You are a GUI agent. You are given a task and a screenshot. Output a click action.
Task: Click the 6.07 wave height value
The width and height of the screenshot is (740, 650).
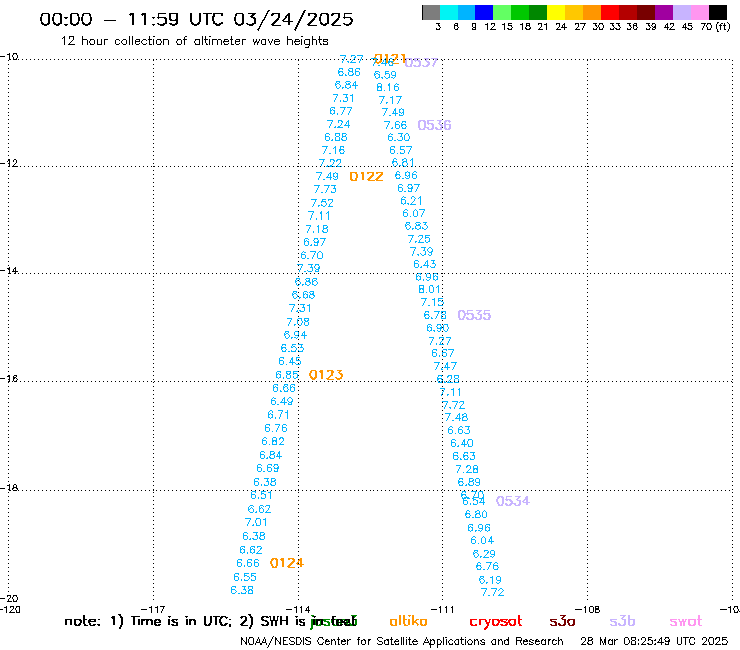414,213
